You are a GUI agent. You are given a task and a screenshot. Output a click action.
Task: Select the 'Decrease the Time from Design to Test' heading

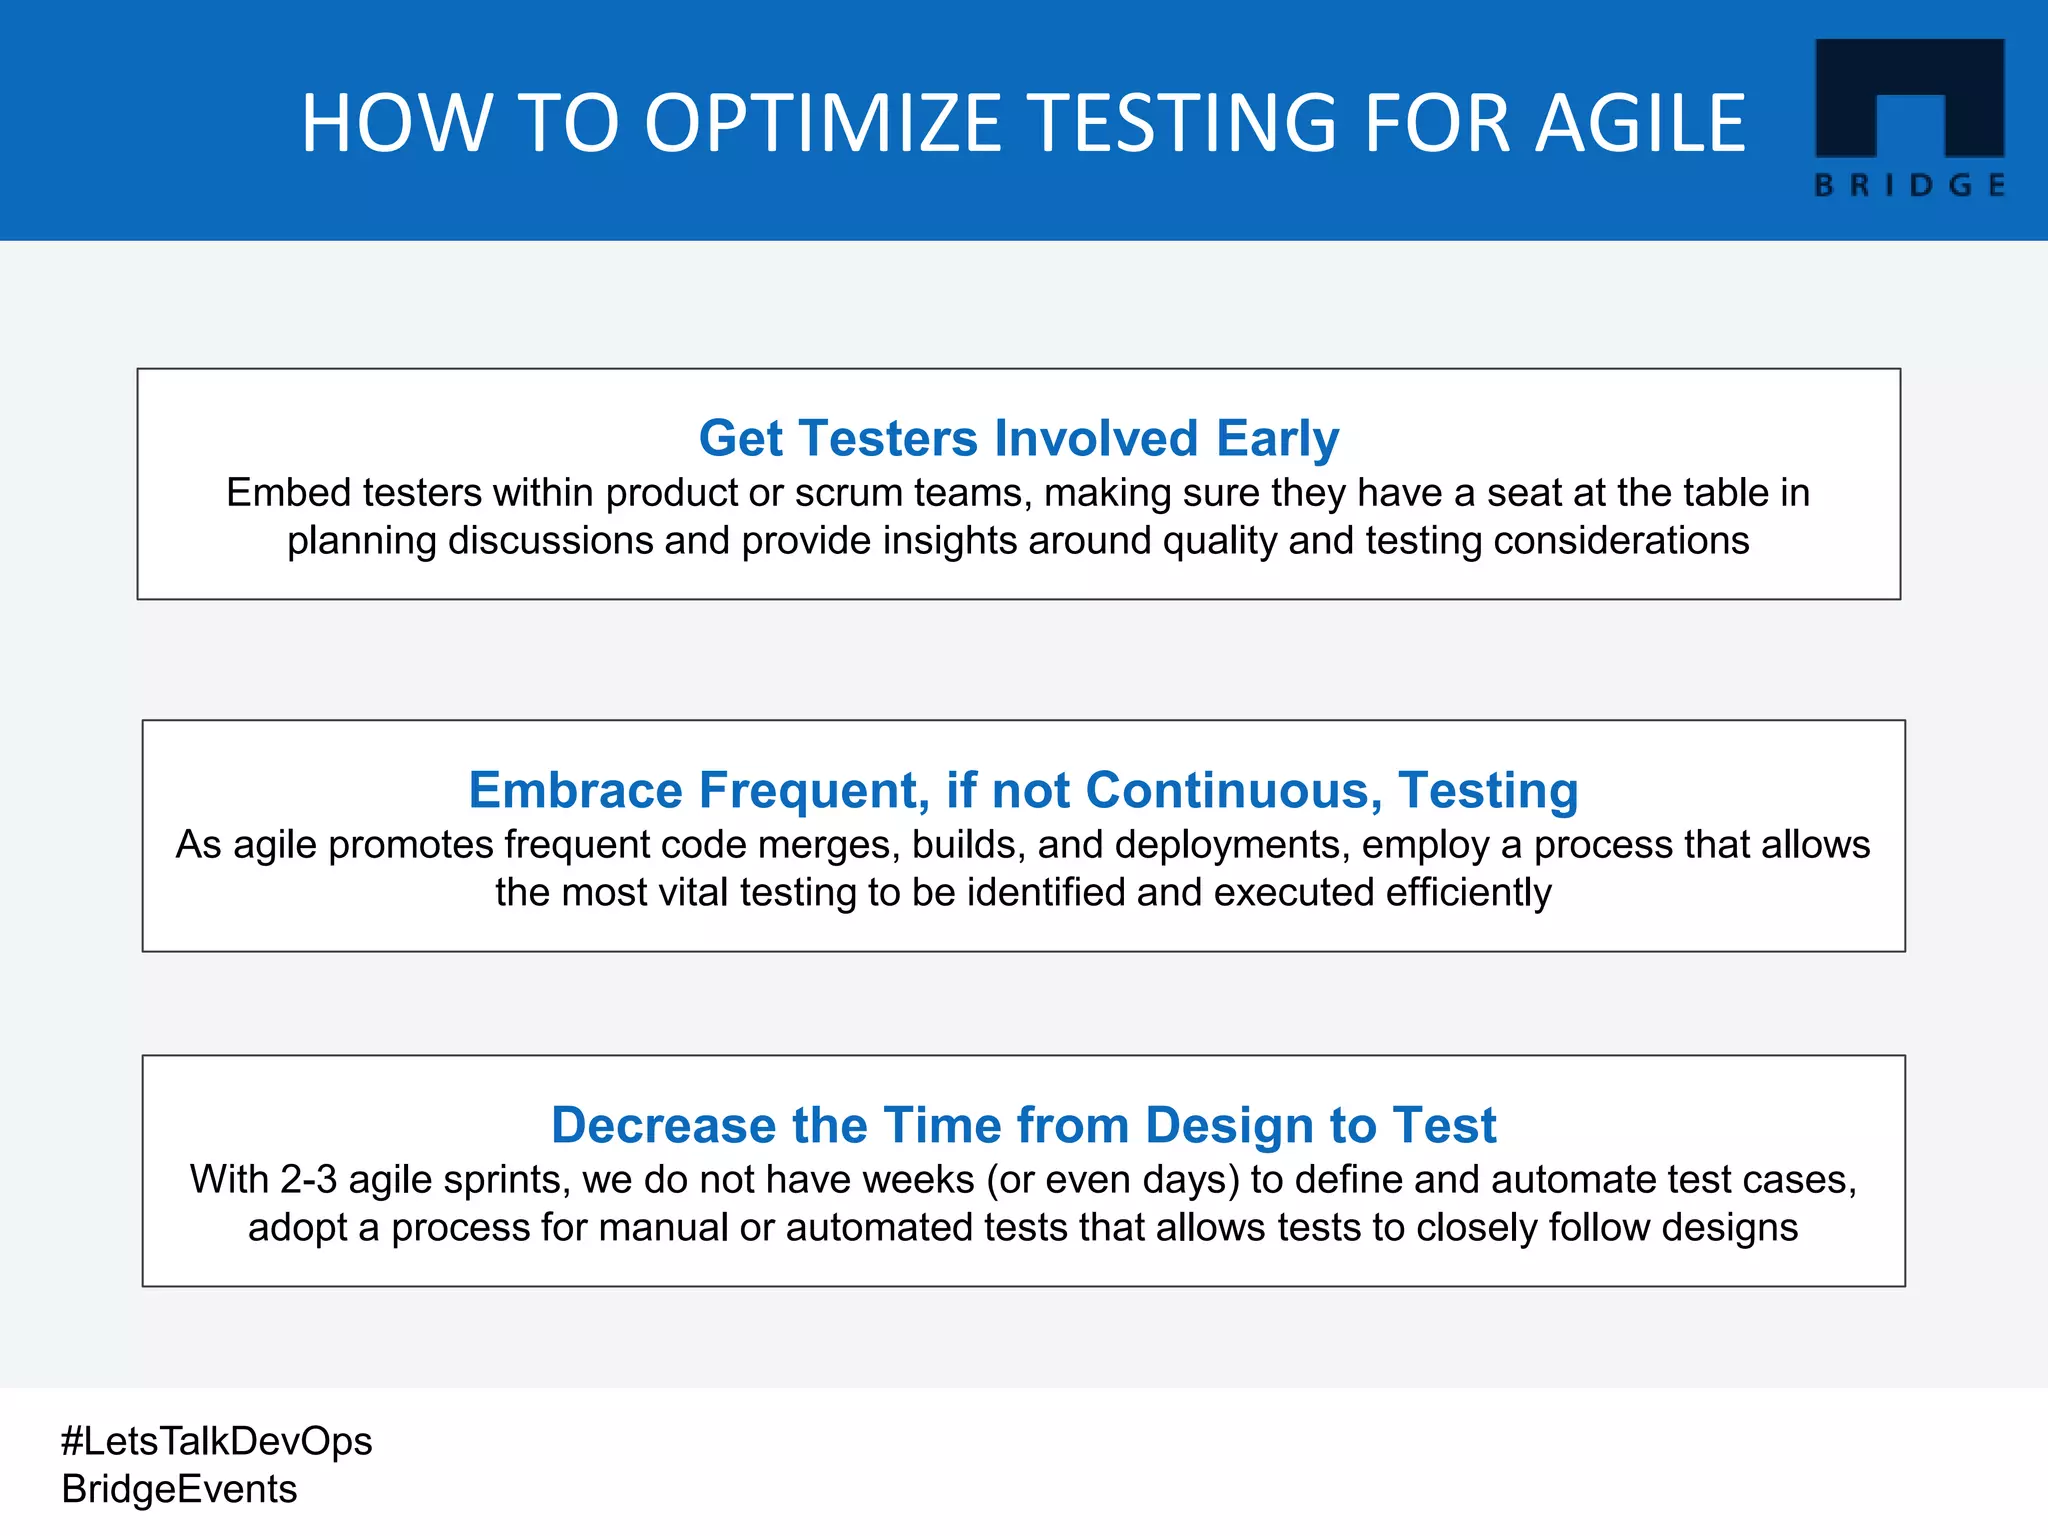coord(1023,1125)
